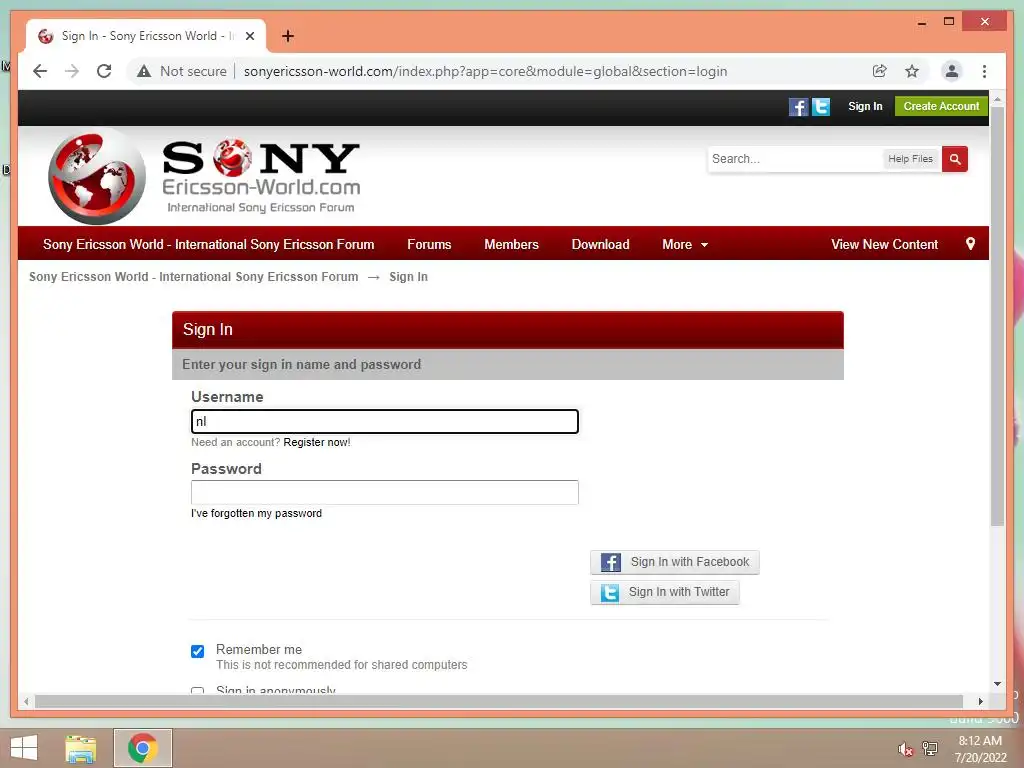Screen dimensions: 1024x768
Task: Click the Search text field
Action: pyautogui.click(x=795, y=159)
